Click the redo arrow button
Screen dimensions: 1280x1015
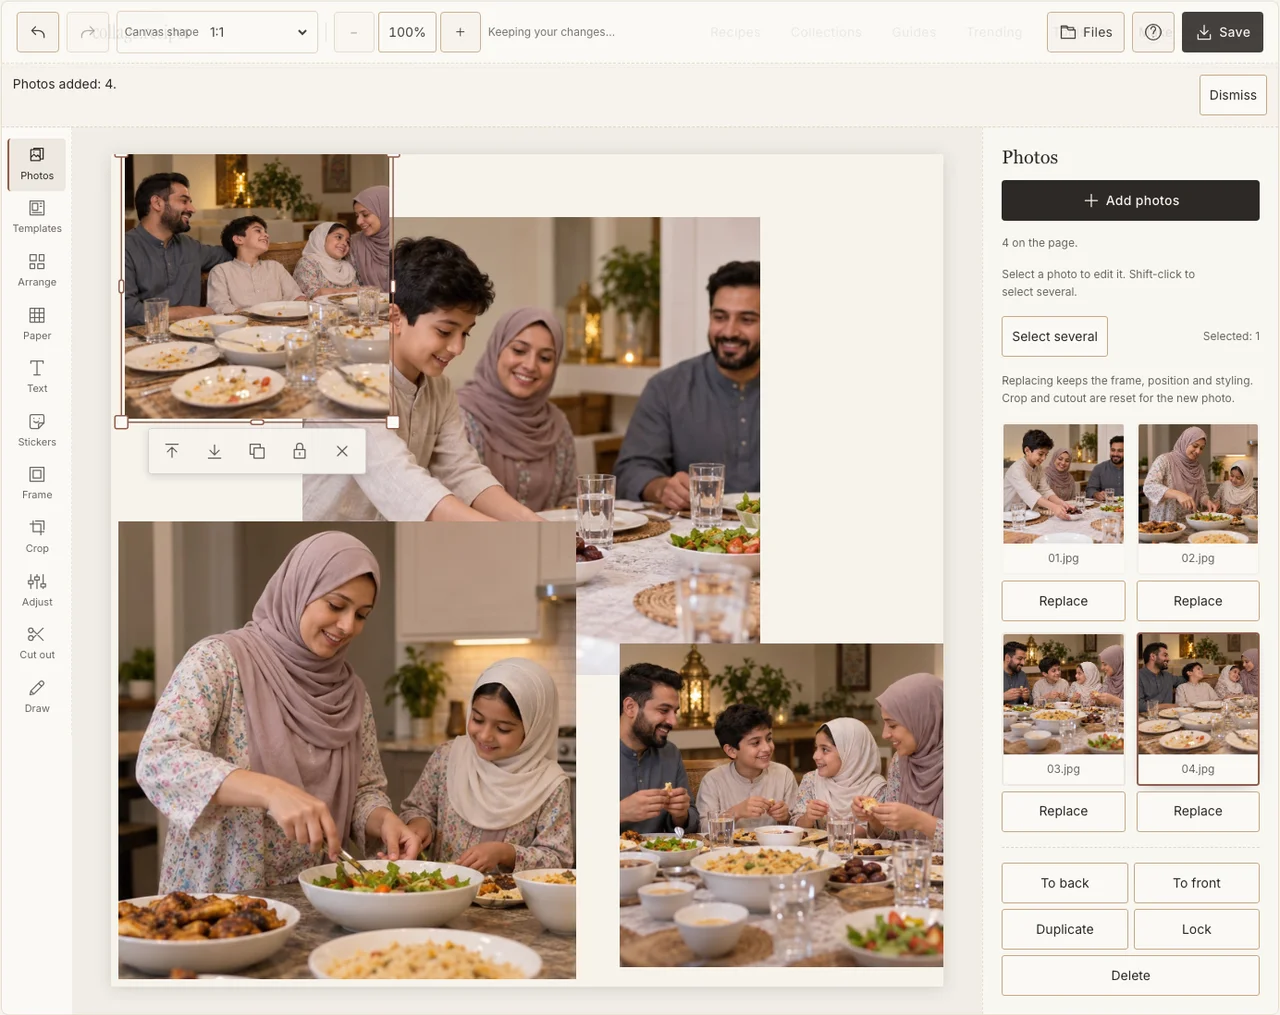88,32
